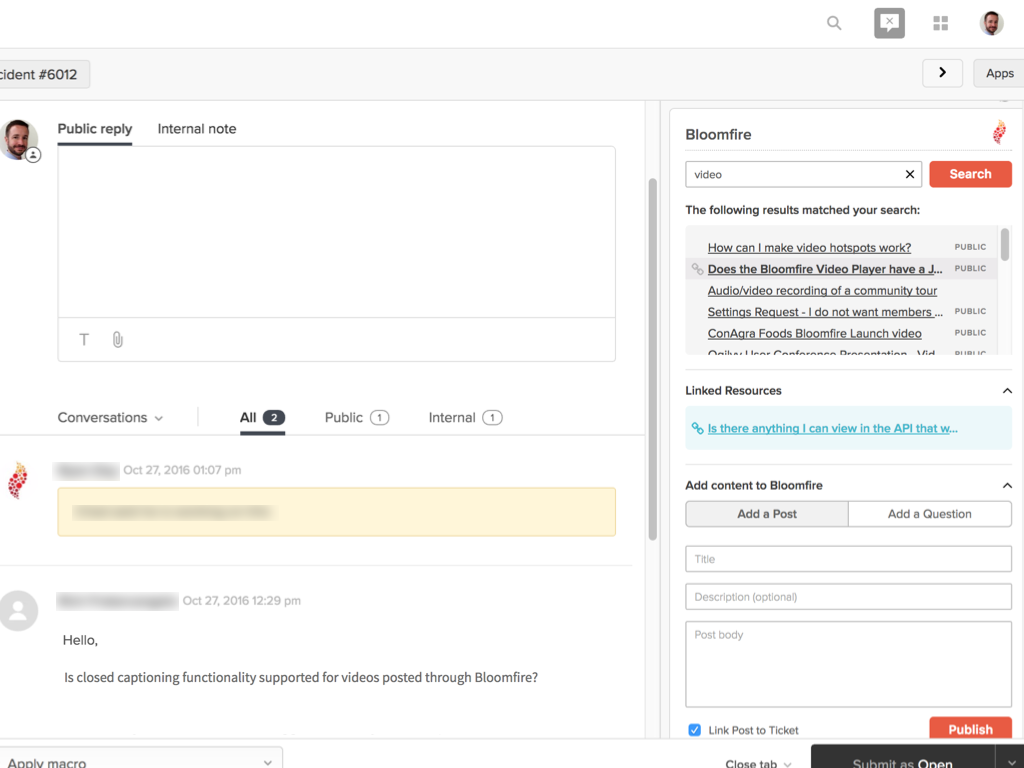
Task: Show Public conversations tab
Action: [x=357, y=417]
